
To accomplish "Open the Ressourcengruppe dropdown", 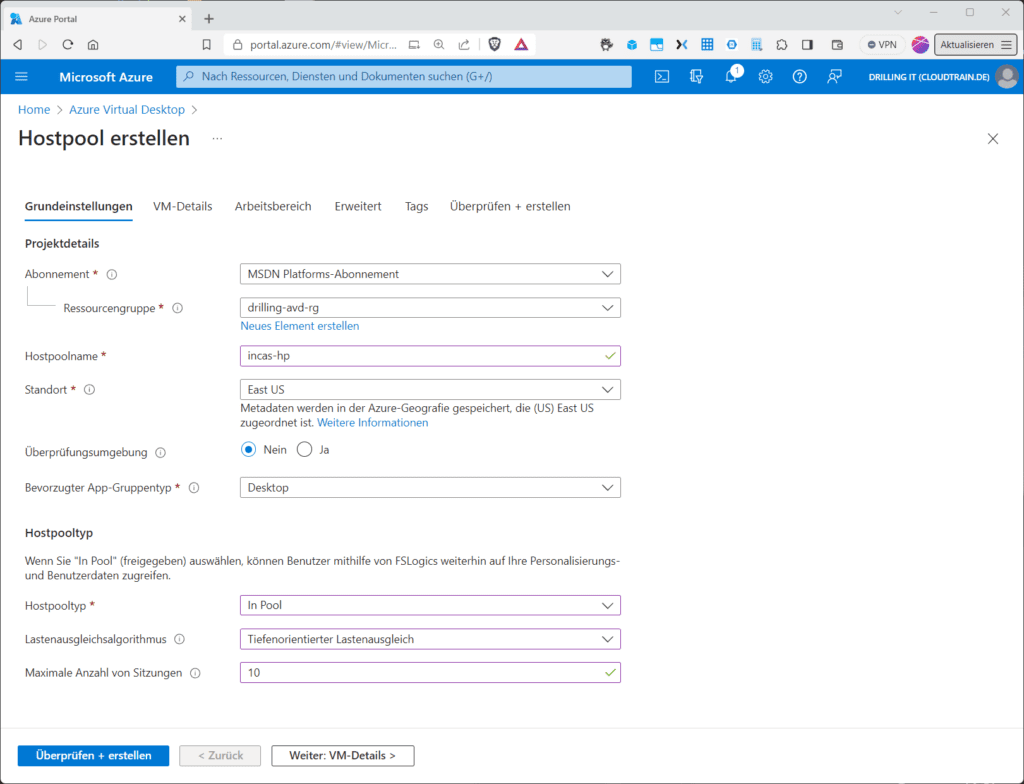I will pyautogui.click(x=430, y=307).
